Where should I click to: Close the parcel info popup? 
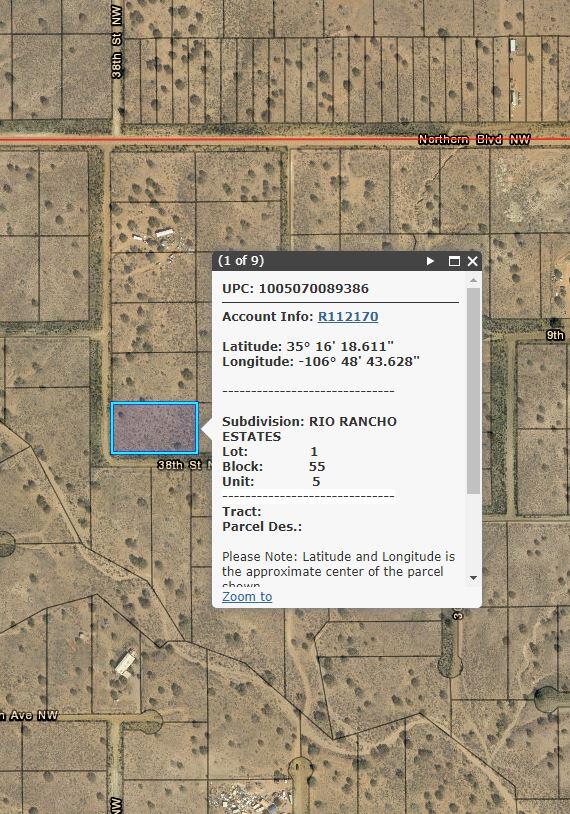click(472, 261)
